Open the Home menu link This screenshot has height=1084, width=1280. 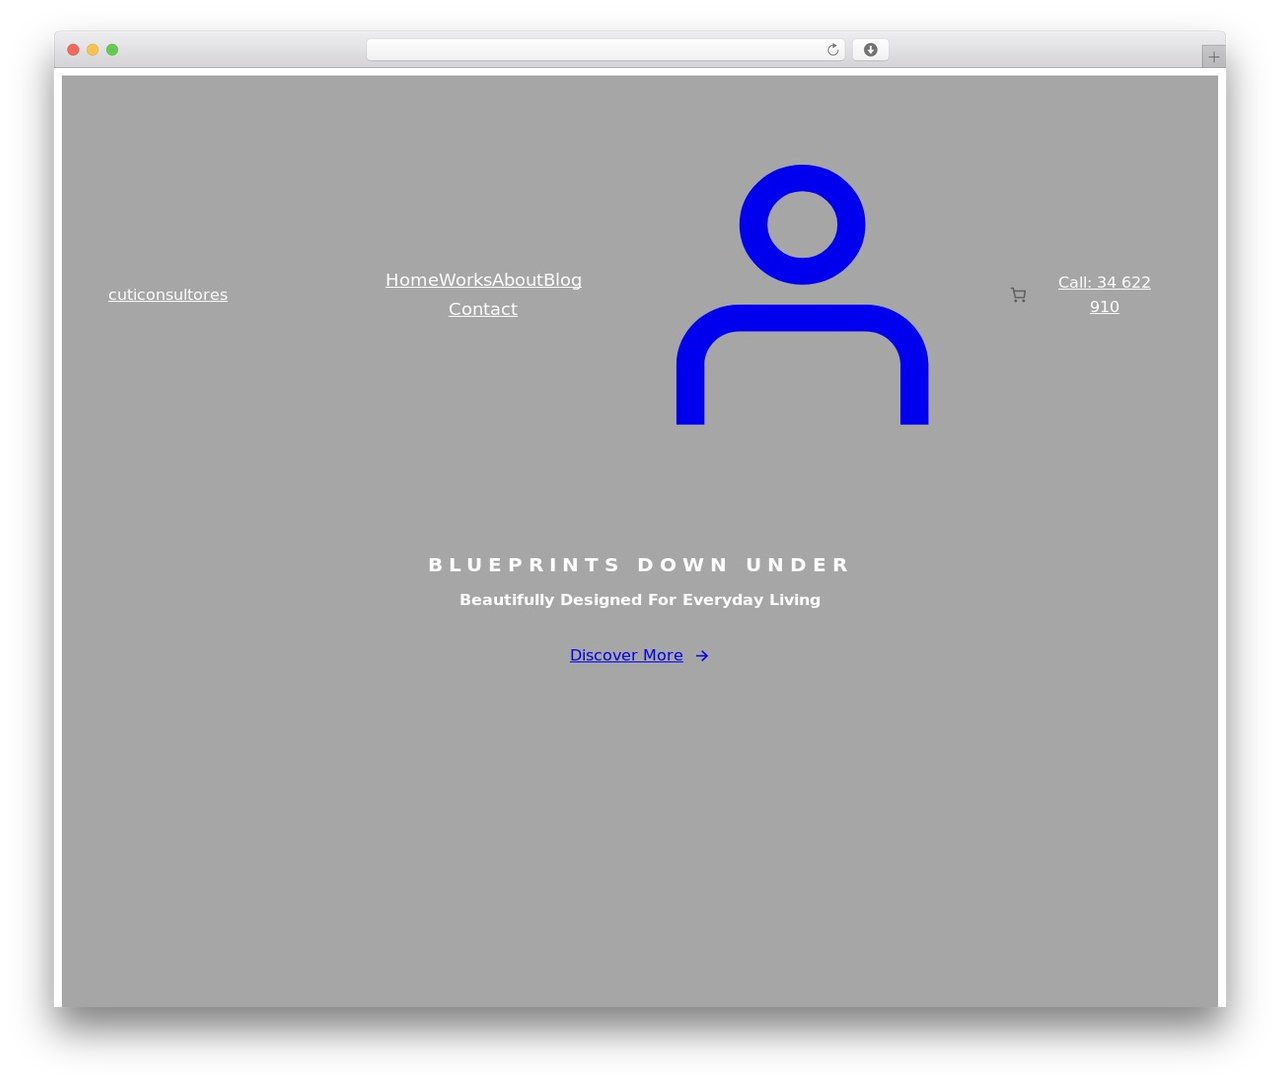[x=412, y=280]
